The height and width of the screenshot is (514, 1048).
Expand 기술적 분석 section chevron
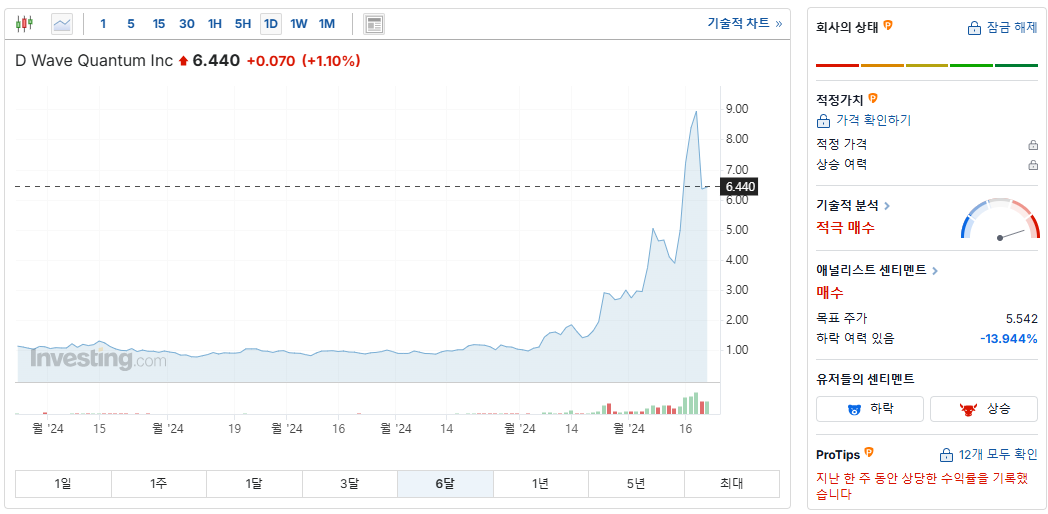point(887,206)
